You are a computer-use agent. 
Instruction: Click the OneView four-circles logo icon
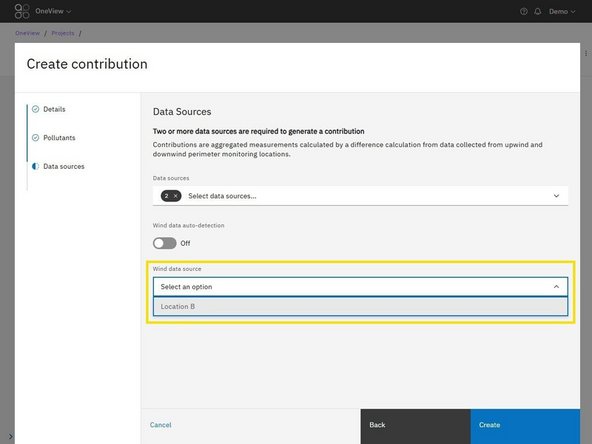pos(22,11)
